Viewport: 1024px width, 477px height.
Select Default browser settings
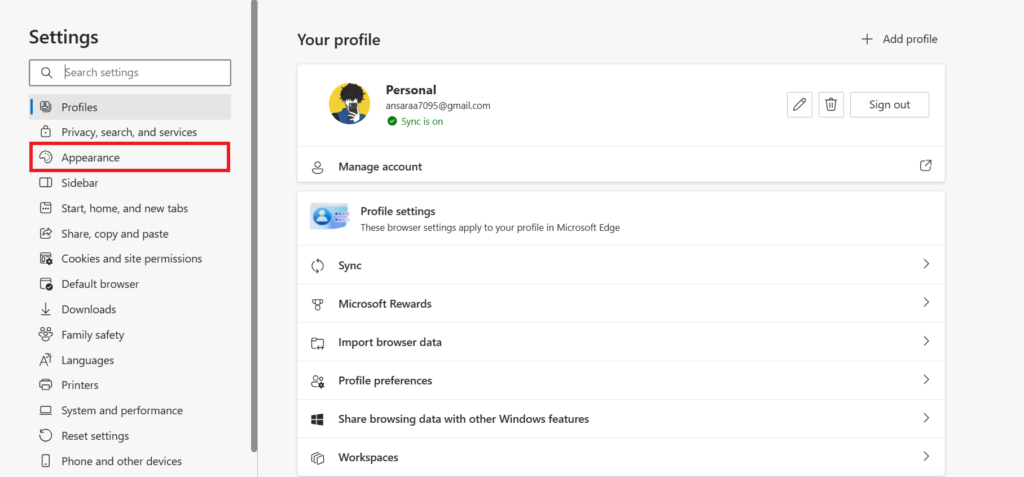pyautogui.click(x=130, y=284)
